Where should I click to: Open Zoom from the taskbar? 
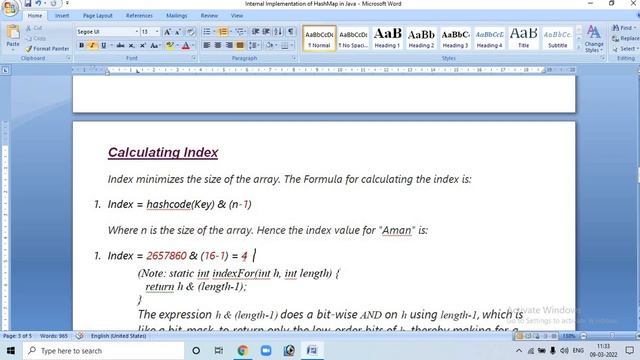[266, 350]
